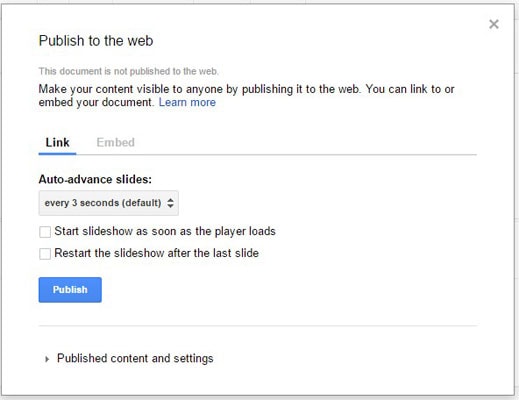
Task: Switch to the Link tab
Action: (x=57, y=143)
